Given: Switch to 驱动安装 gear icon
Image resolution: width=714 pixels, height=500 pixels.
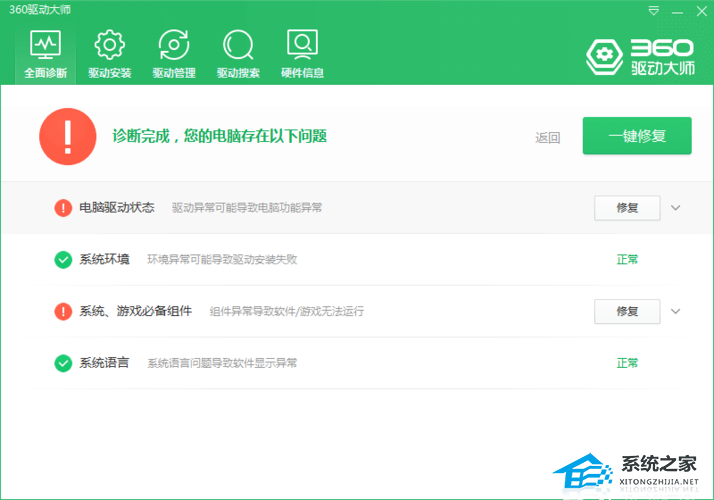Looking at the screenshot, I should pyautogui.click(x=109, y=54).
